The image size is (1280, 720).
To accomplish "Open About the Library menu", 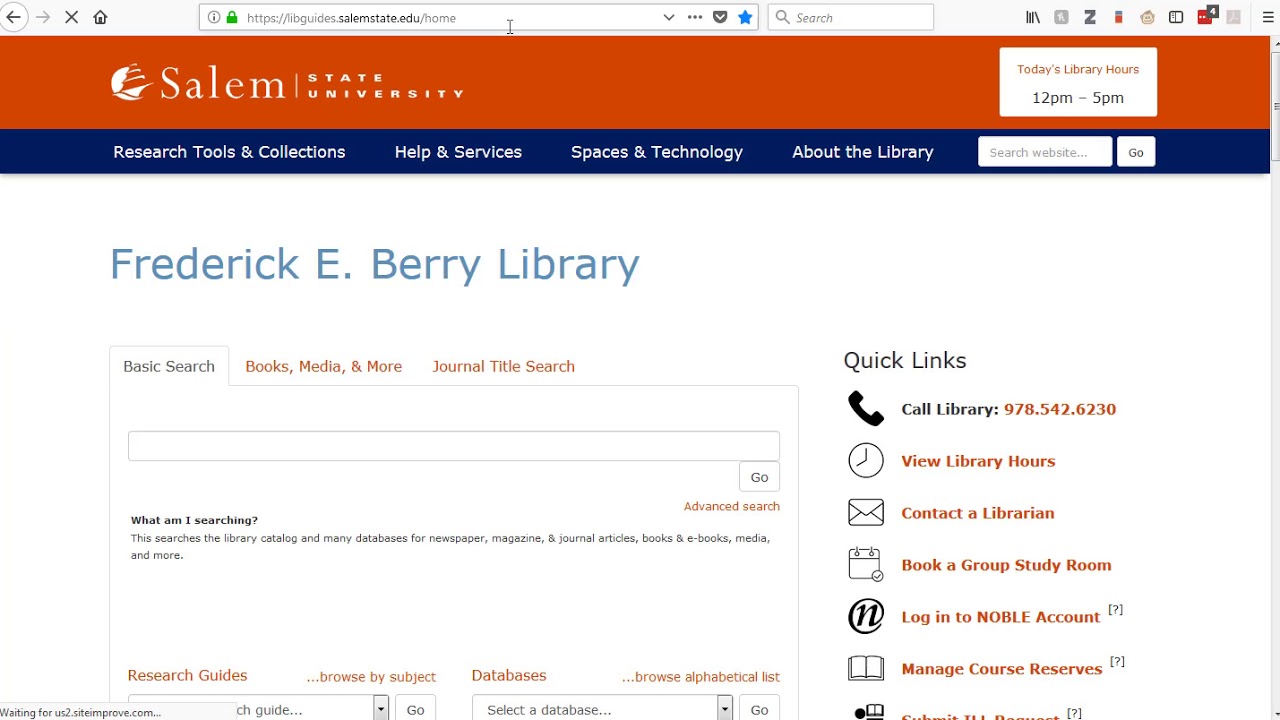I will coord(863,152).
